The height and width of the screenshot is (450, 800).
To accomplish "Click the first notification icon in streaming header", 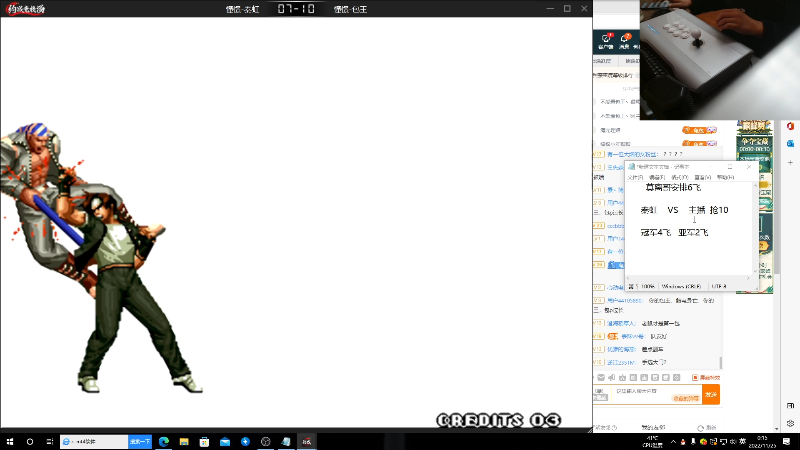I will coord(606,41).
